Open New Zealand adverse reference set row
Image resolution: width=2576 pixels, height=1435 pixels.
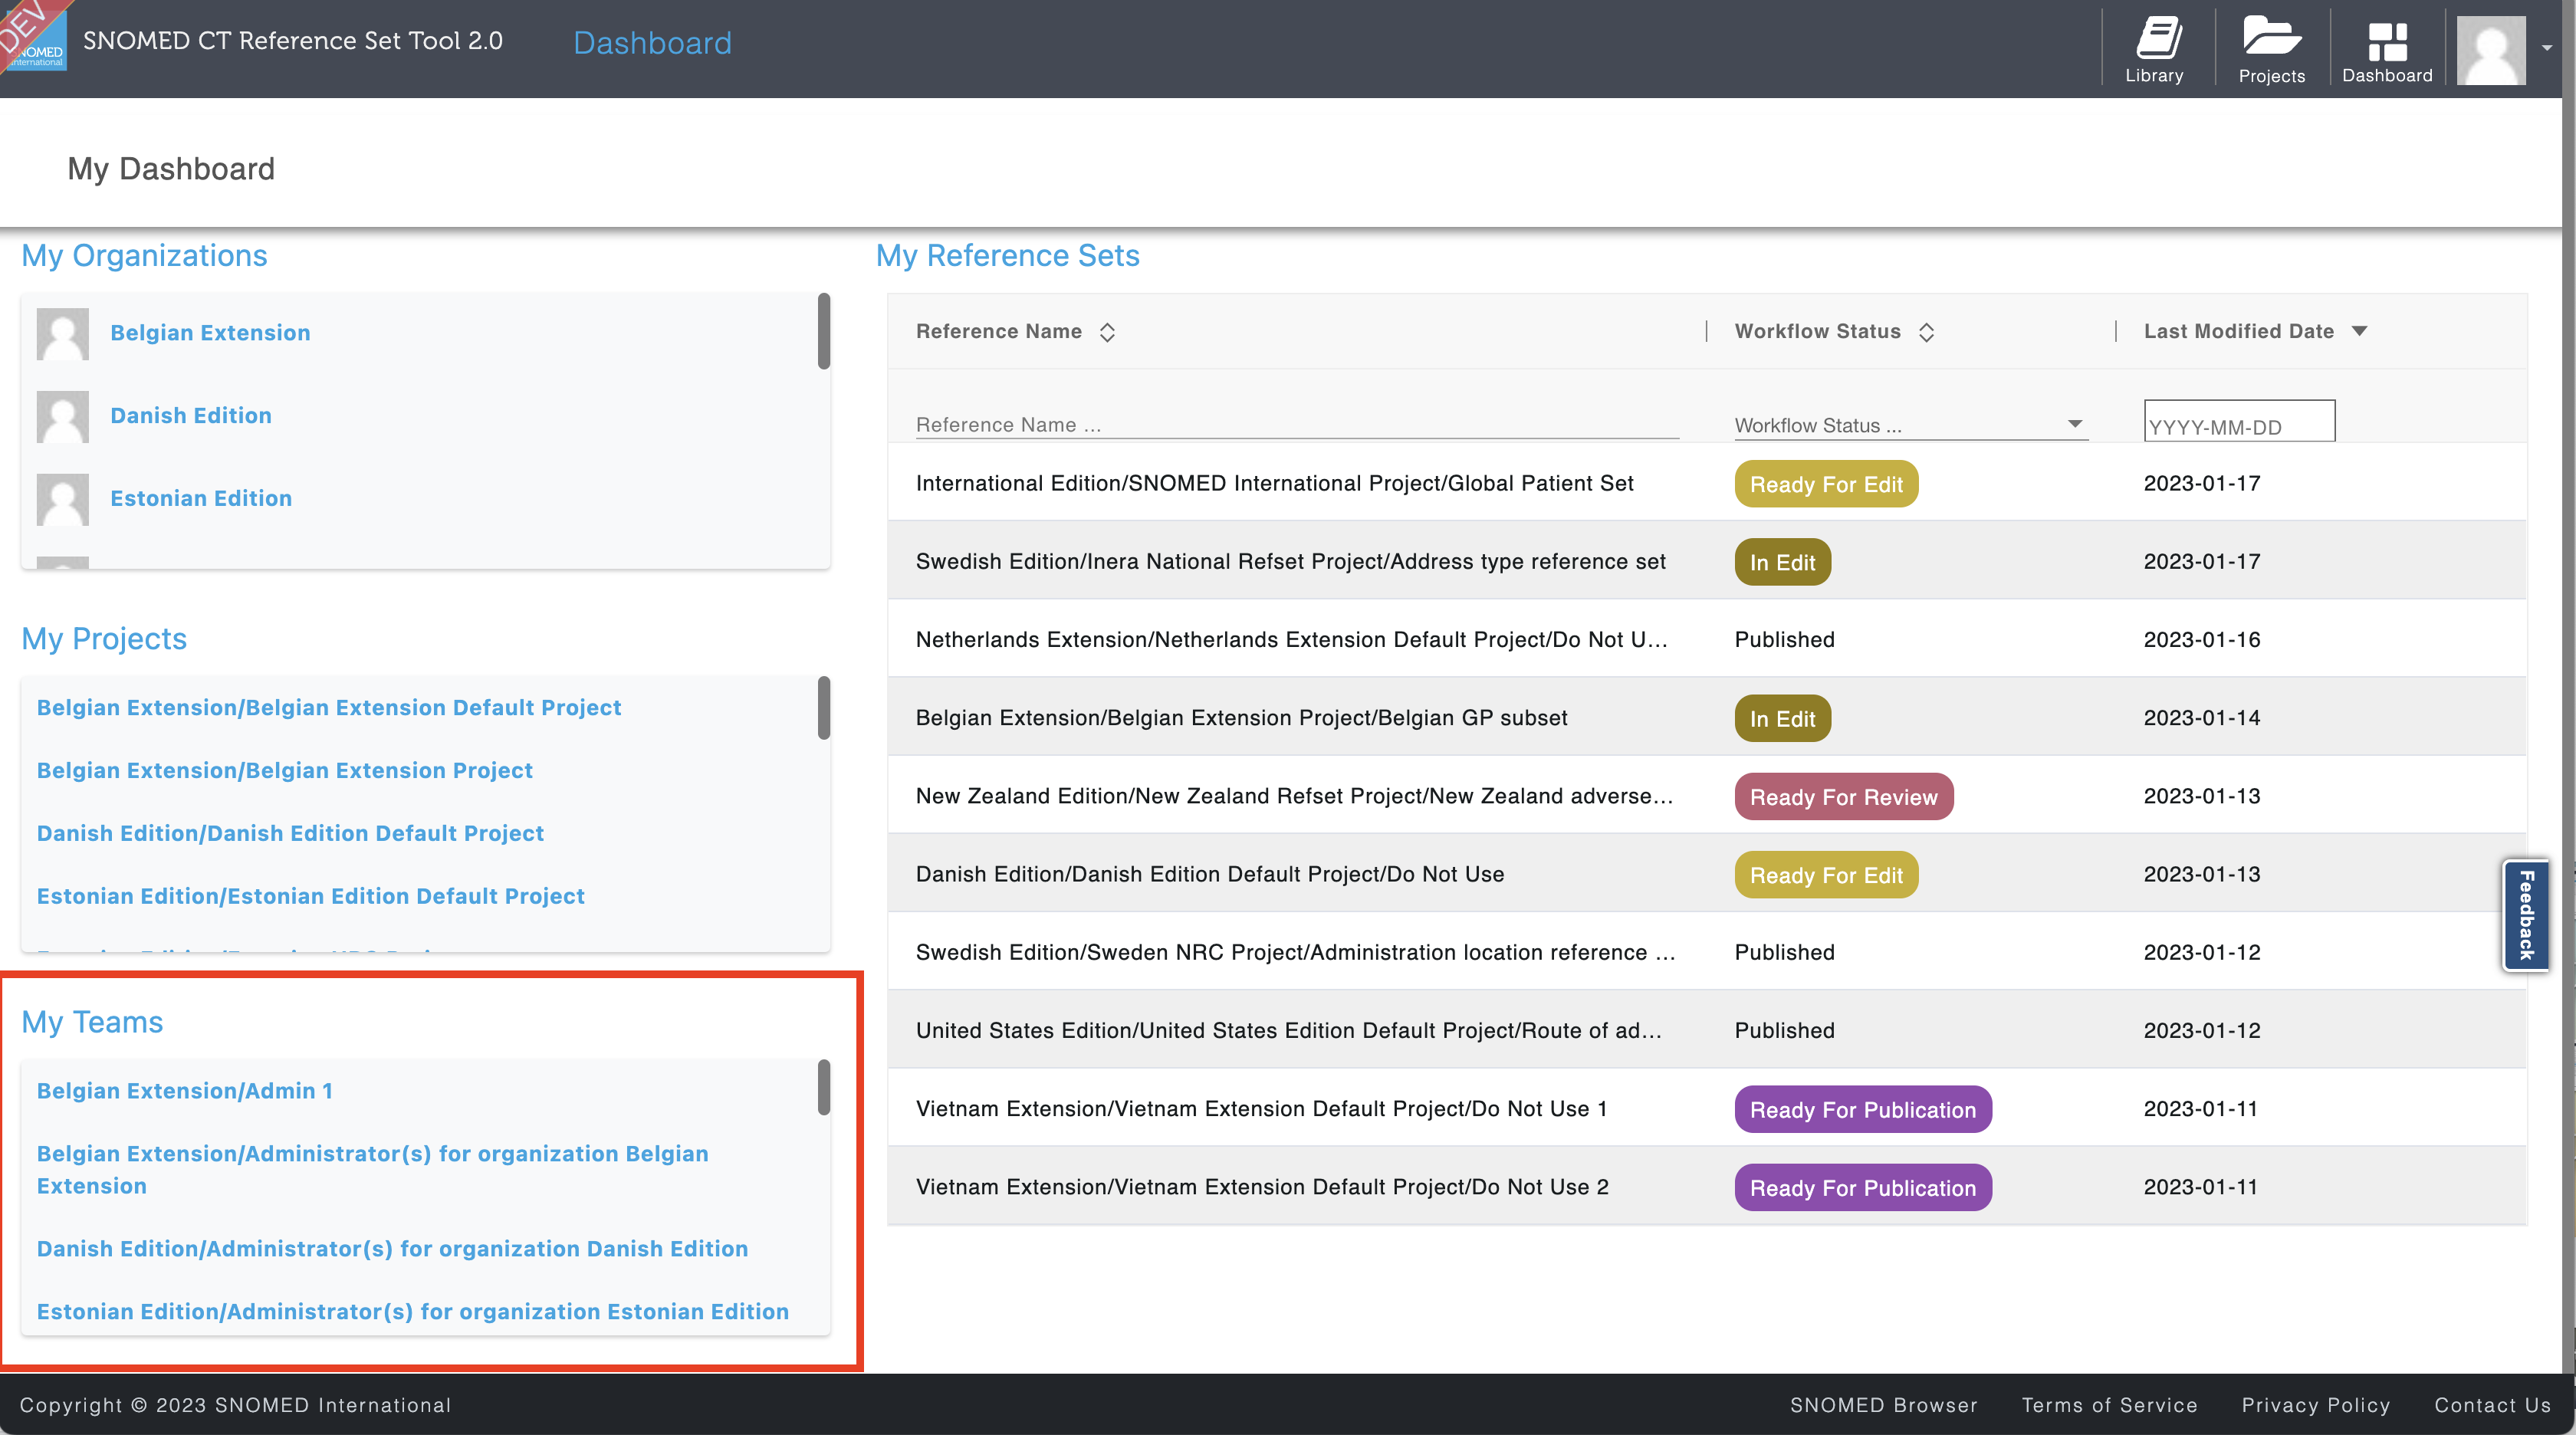tap(1294, 796)
